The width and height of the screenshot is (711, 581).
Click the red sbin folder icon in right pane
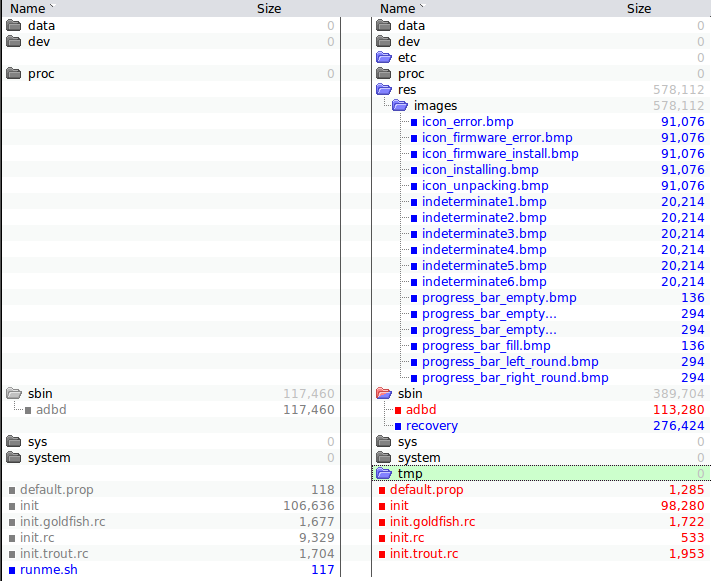pyautogui.click(x=384, y=393)
